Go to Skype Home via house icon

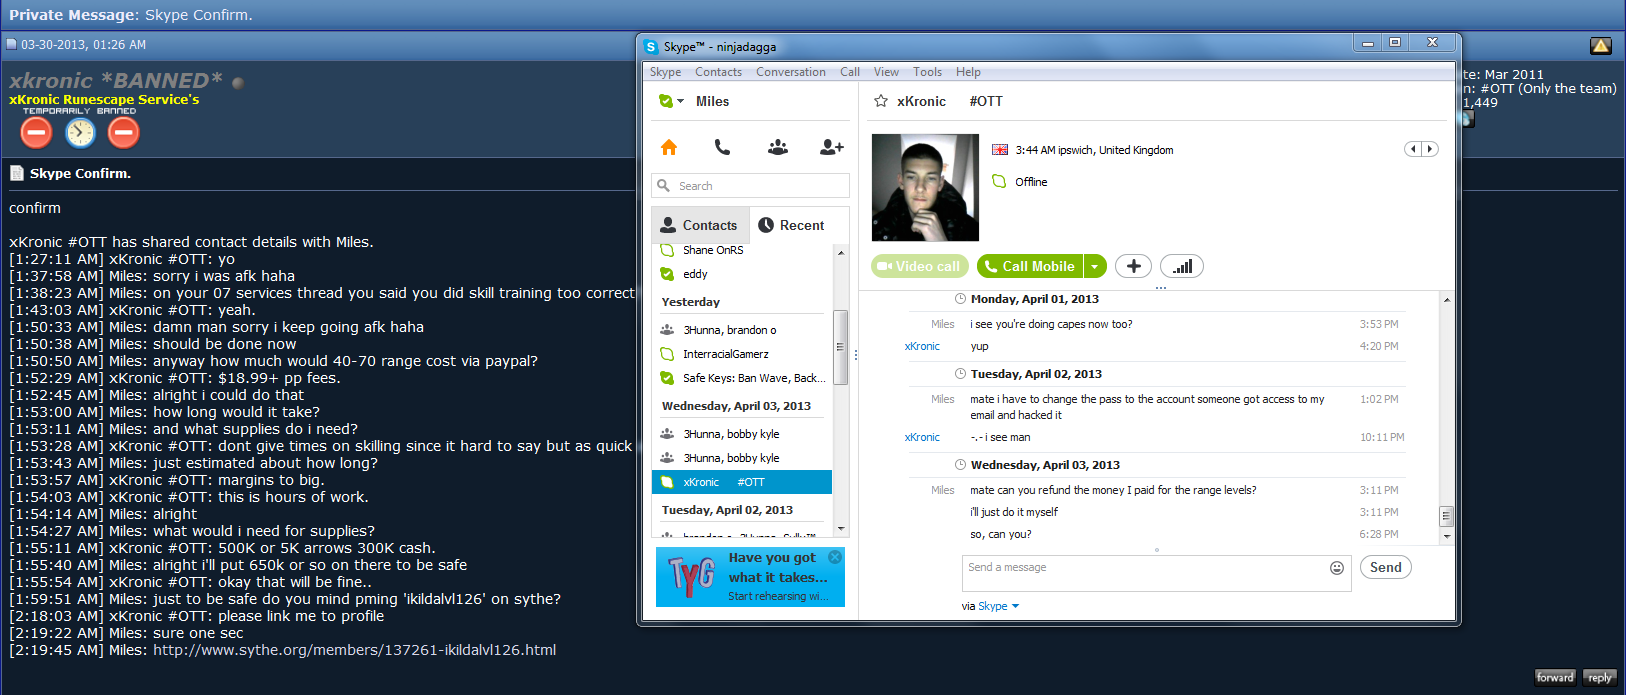pyautogui.click(x=669, y=147)
